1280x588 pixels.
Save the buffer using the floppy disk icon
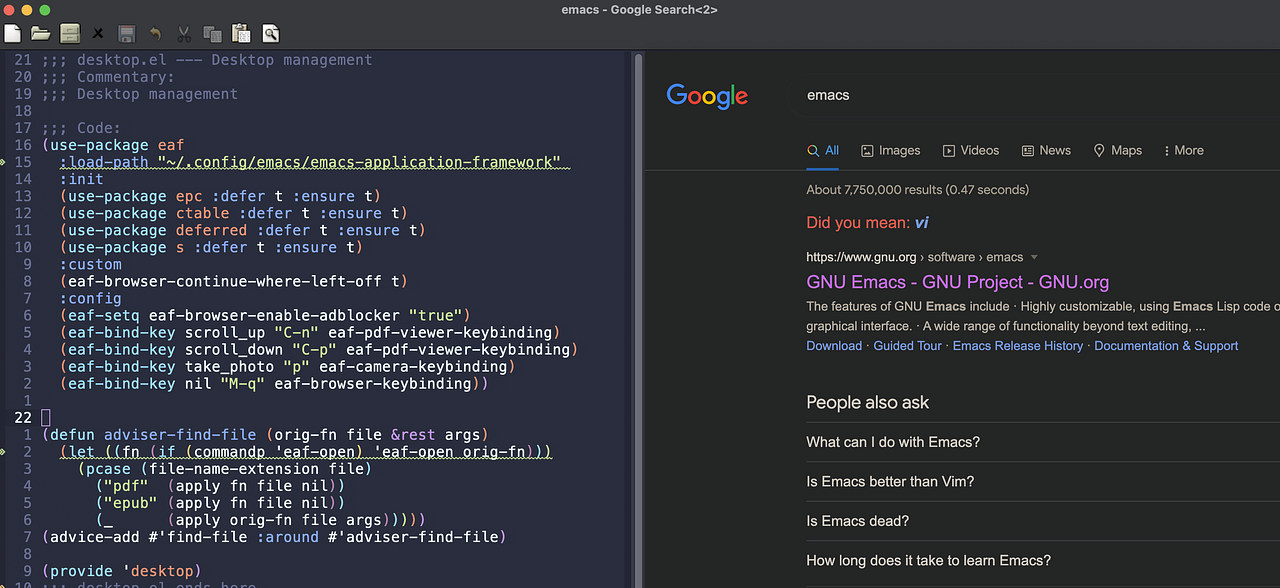(x=126, y=33)
